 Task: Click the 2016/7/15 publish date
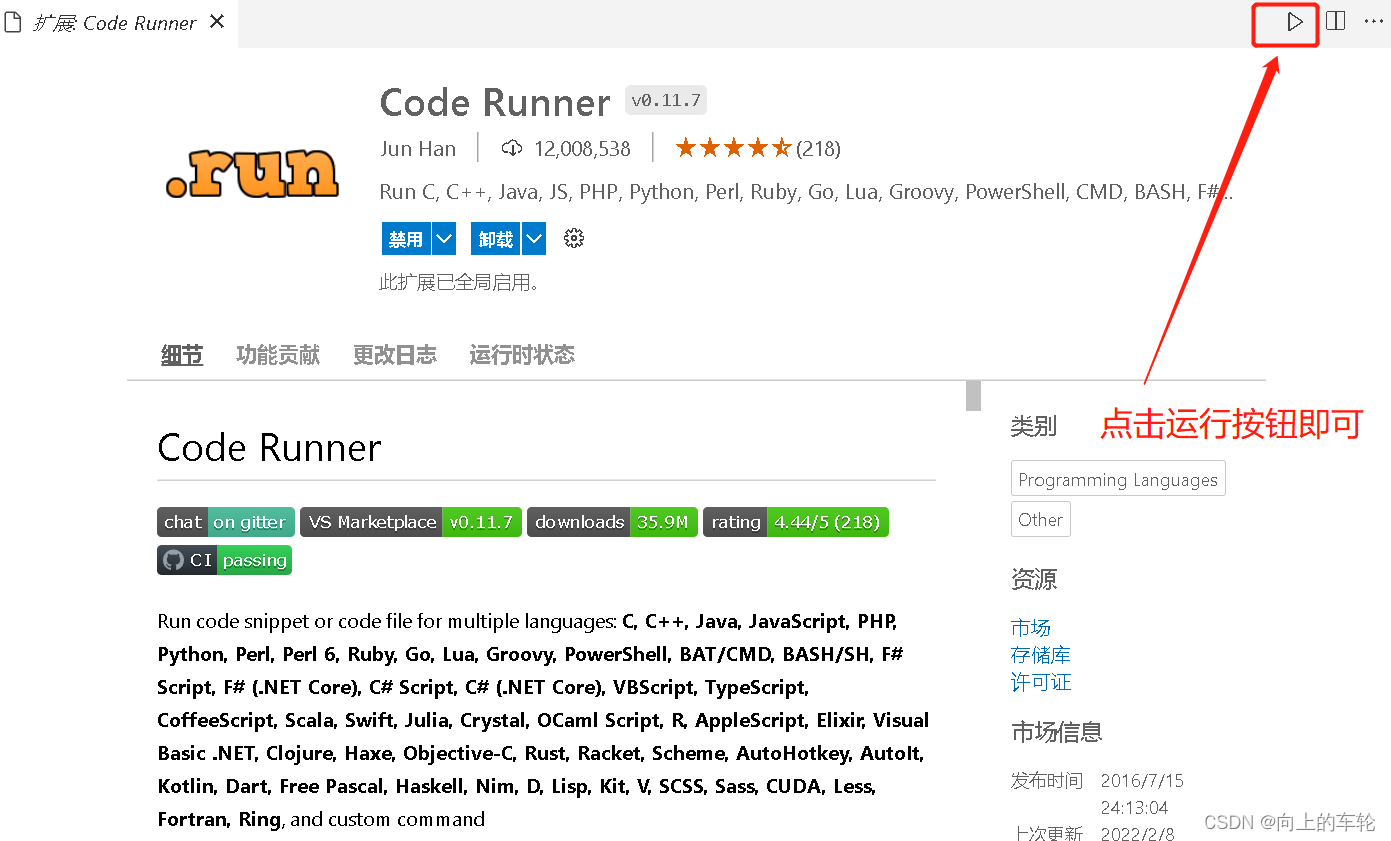coord(1142,781)
